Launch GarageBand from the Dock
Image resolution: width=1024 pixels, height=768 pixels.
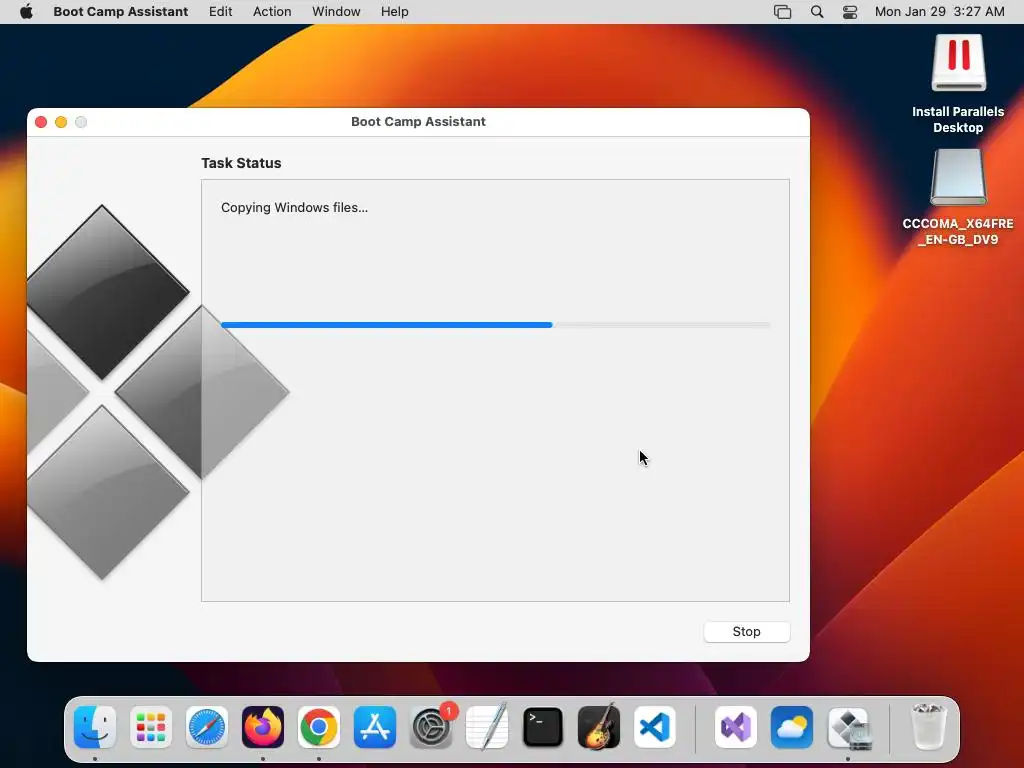(x=599, y=727)
